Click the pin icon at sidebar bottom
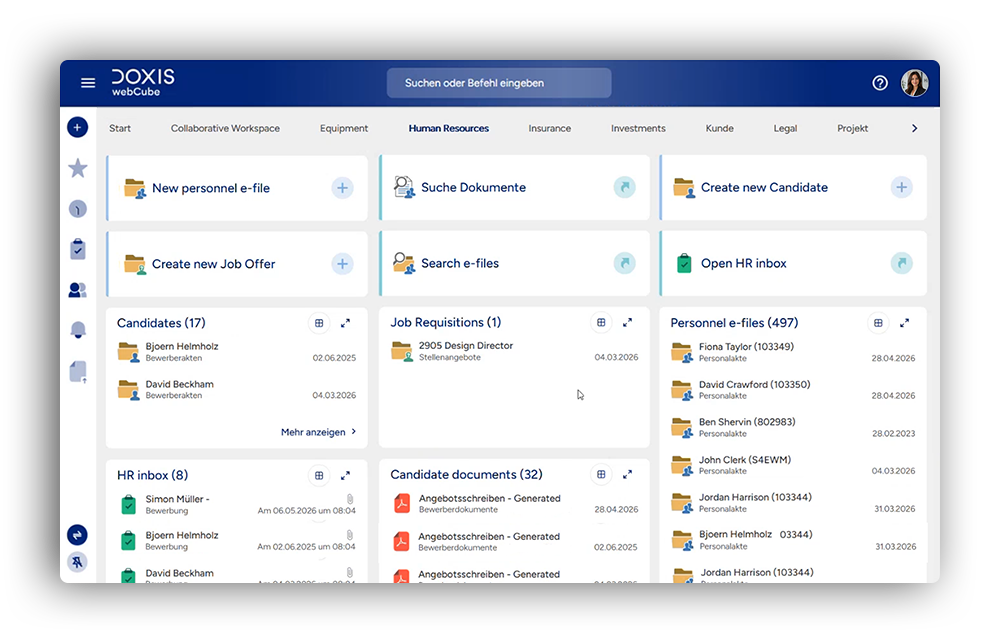Image resolution: width=1000 pixels, height=643 pixels. [x=77, y=562]
